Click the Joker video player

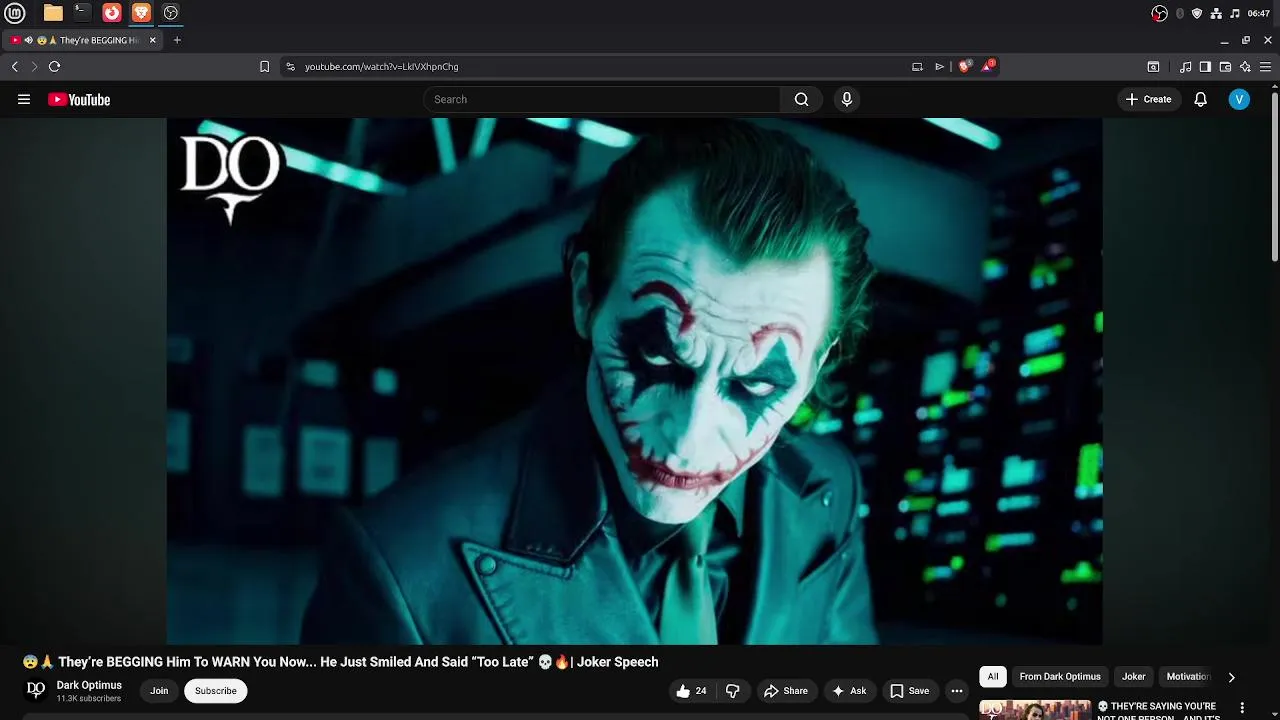(634, 381)
